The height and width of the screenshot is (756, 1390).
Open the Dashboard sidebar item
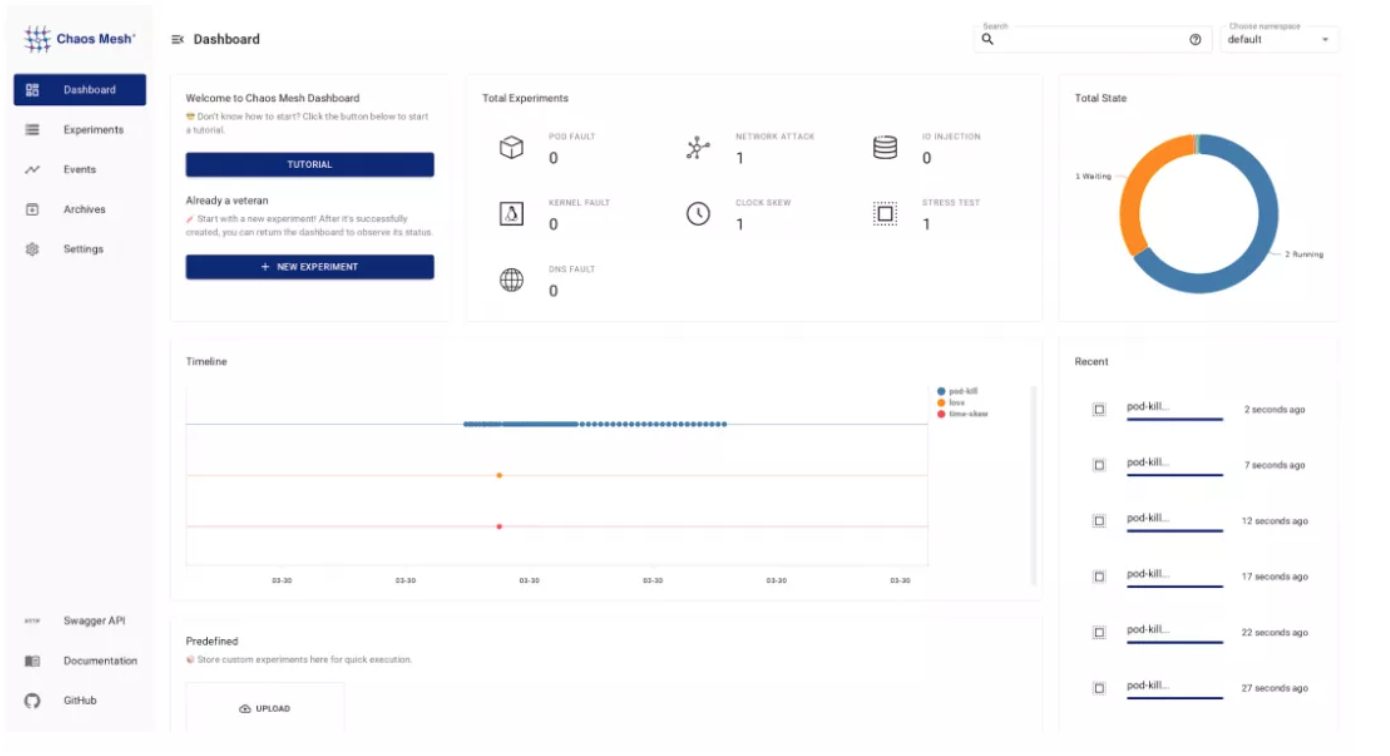point(80,90)
